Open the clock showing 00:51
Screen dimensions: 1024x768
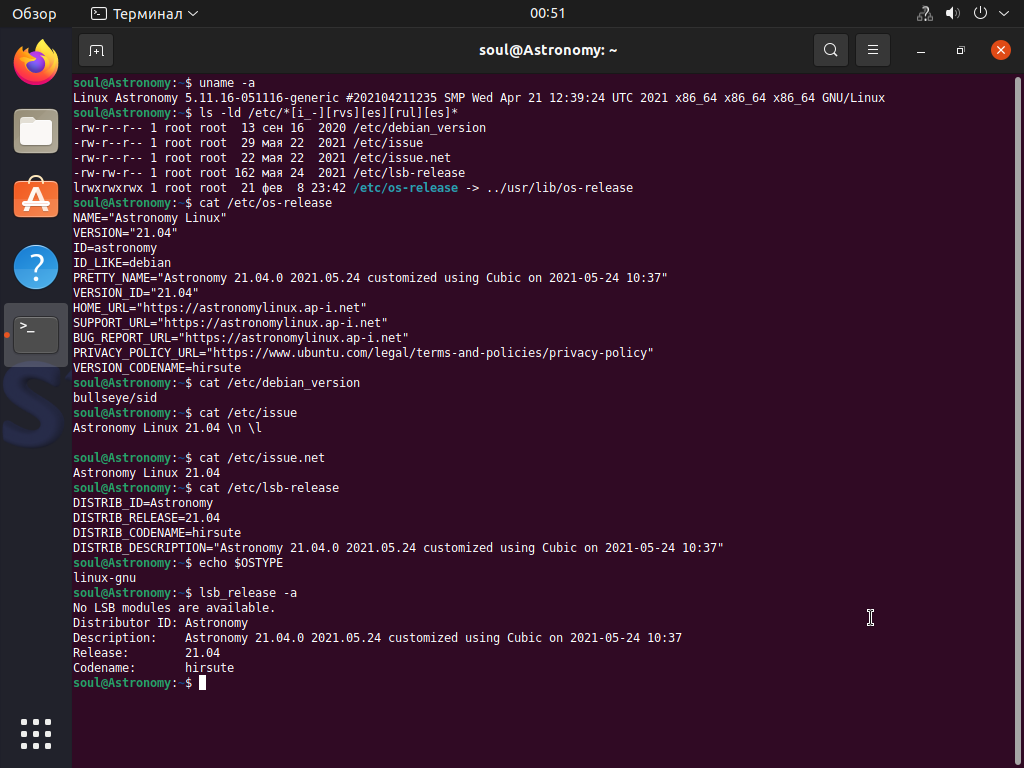pos(547,14)
